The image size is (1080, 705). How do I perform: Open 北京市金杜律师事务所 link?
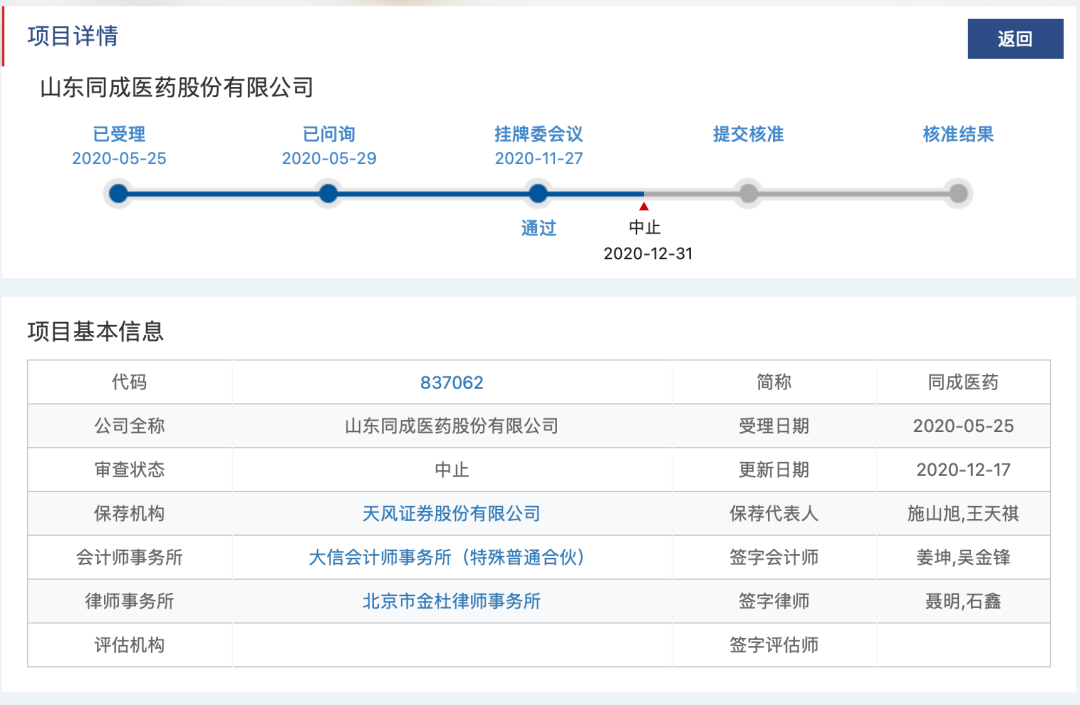tap(452, 602)
